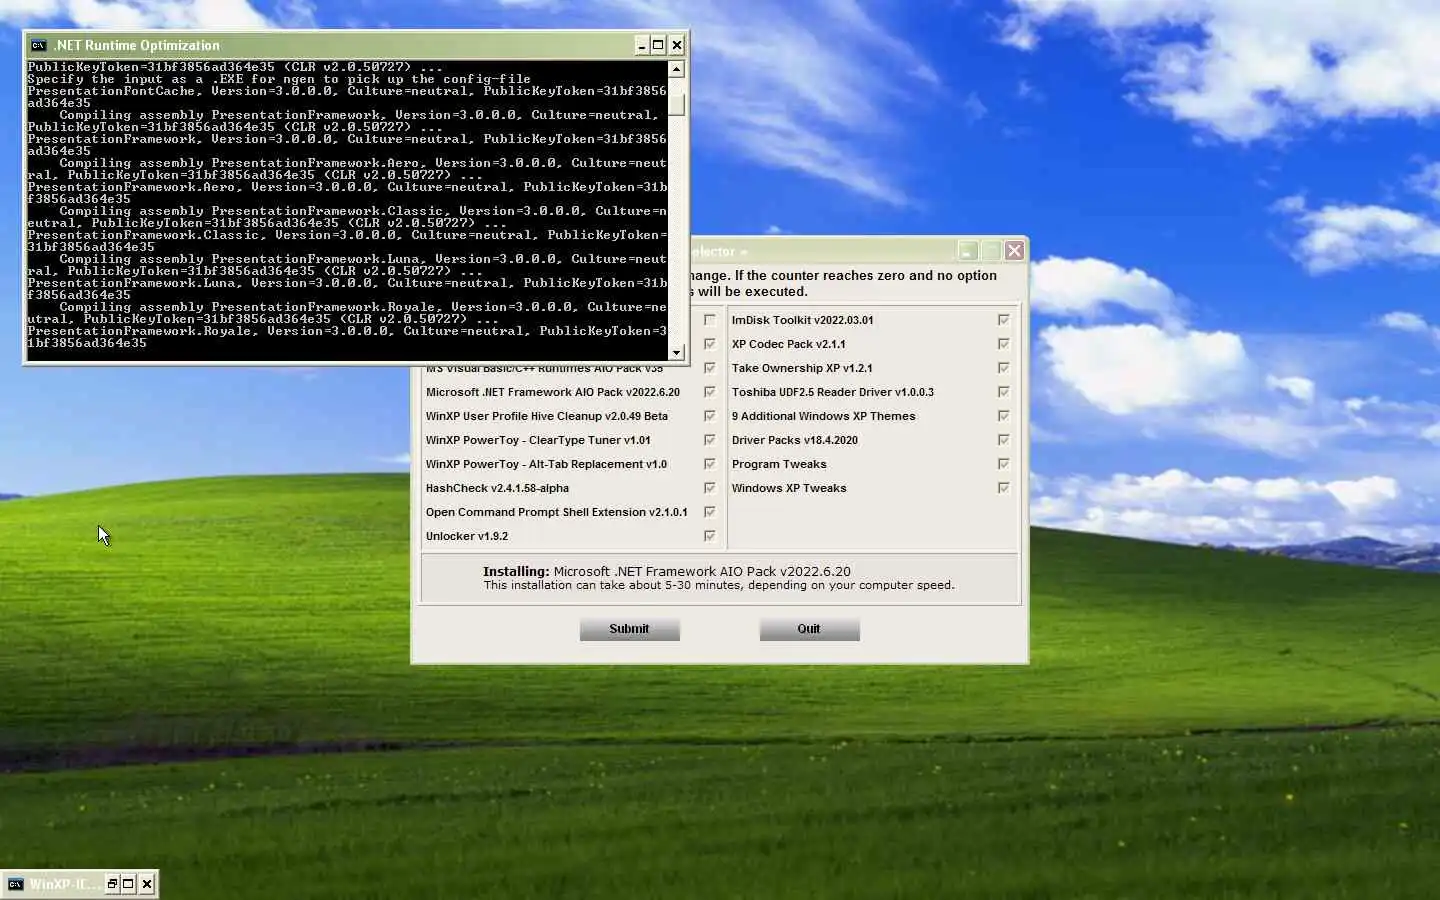1440x900 pixels.
Task: Close the selector dialog window
Action: click(1014, 251)
